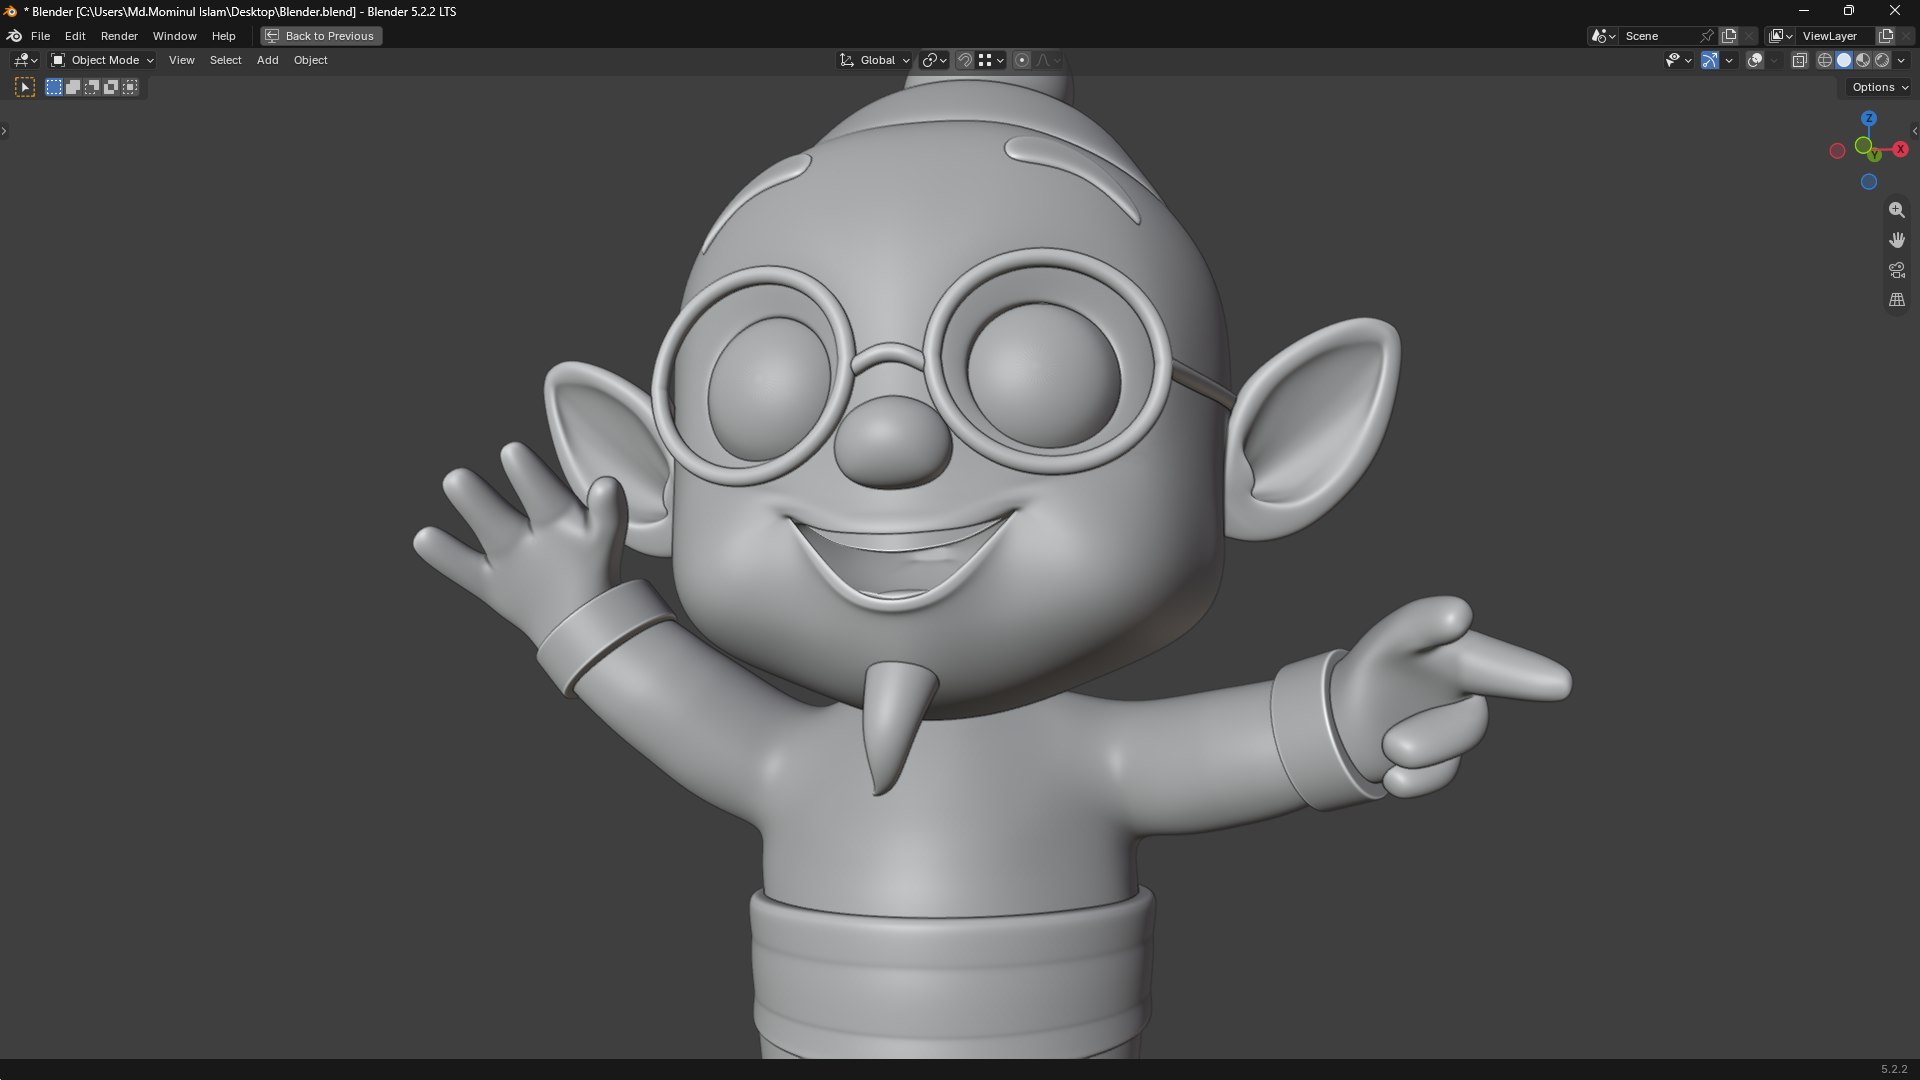Click the Zoom magnifier navigation icon
The width and height of the screenshot is (1920, 1080).
tap(1896, 211)
